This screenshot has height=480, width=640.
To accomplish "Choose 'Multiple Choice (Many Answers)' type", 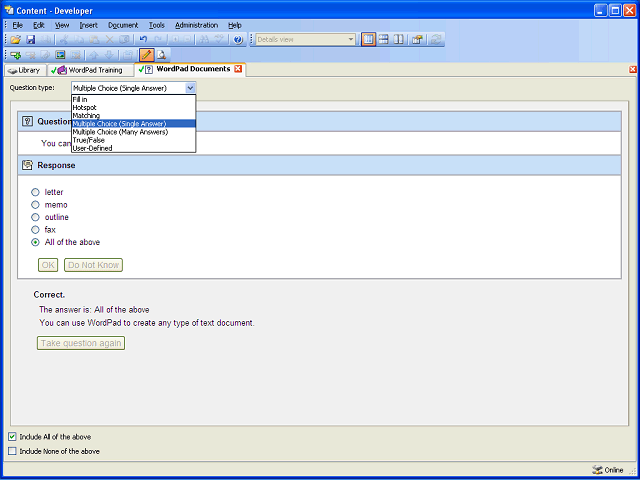I will (133, 132).
